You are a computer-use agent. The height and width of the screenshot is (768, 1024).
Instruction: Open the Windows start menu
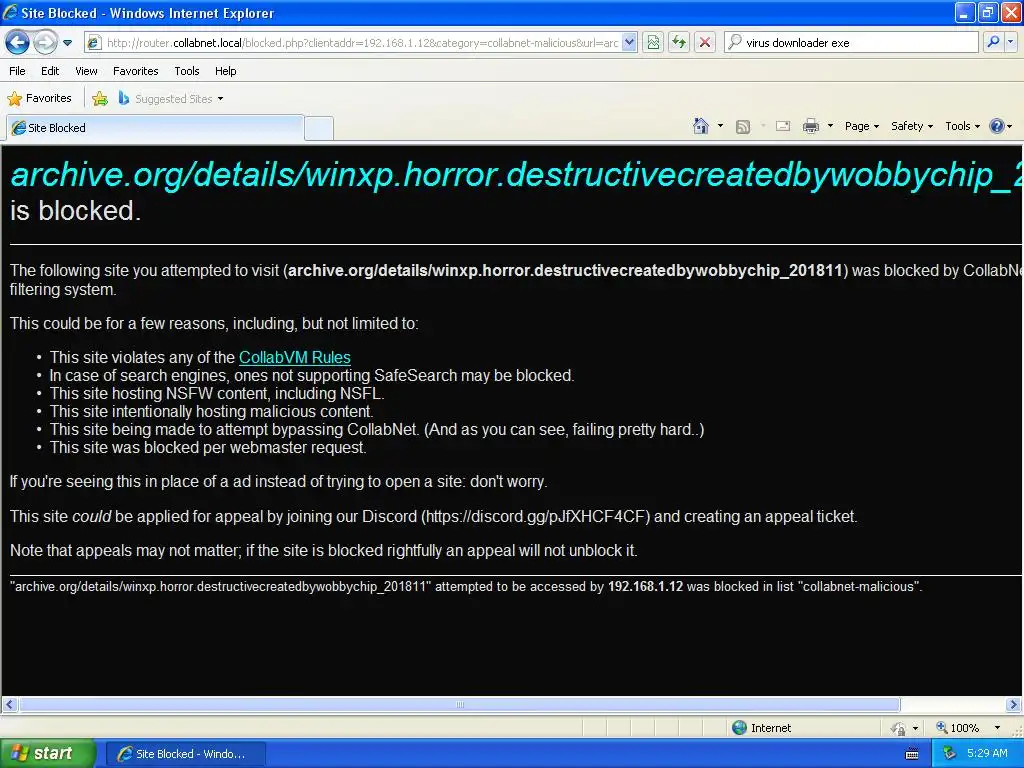pyautogui.click(x=48, y=754)
